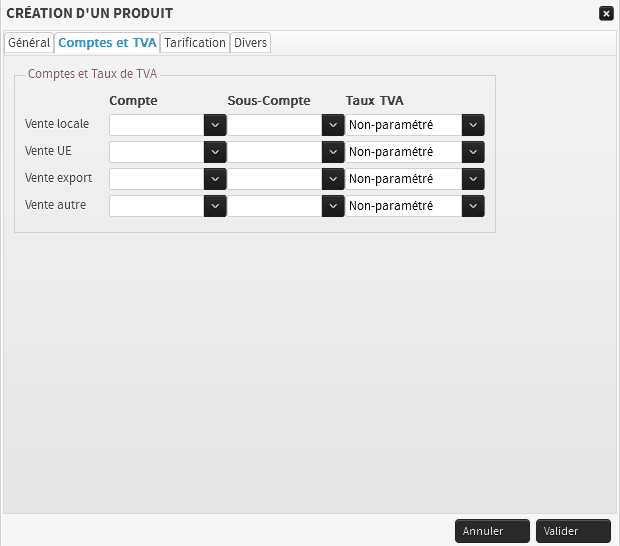Open Vente locale Taux TVA dropdown
This screenshot has height=546, width=620.
tap(415, 125)
